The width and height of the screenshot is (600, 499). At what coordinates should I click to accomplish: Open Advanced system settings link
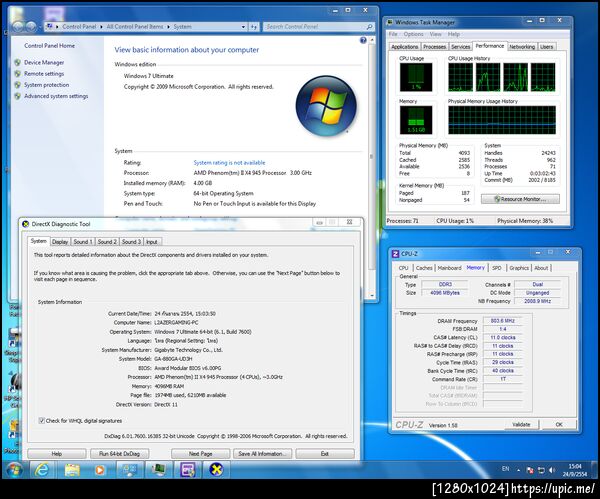(x=56, y=96)
